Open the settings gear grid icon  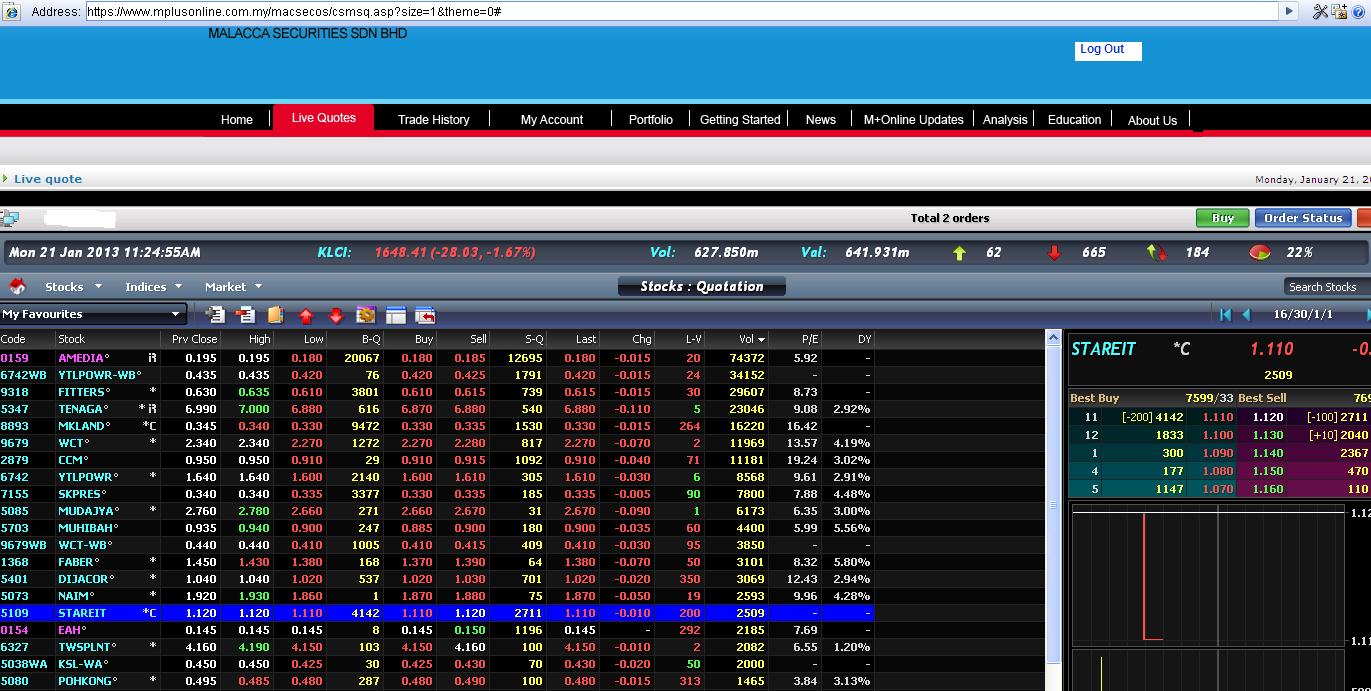(365, 315)
